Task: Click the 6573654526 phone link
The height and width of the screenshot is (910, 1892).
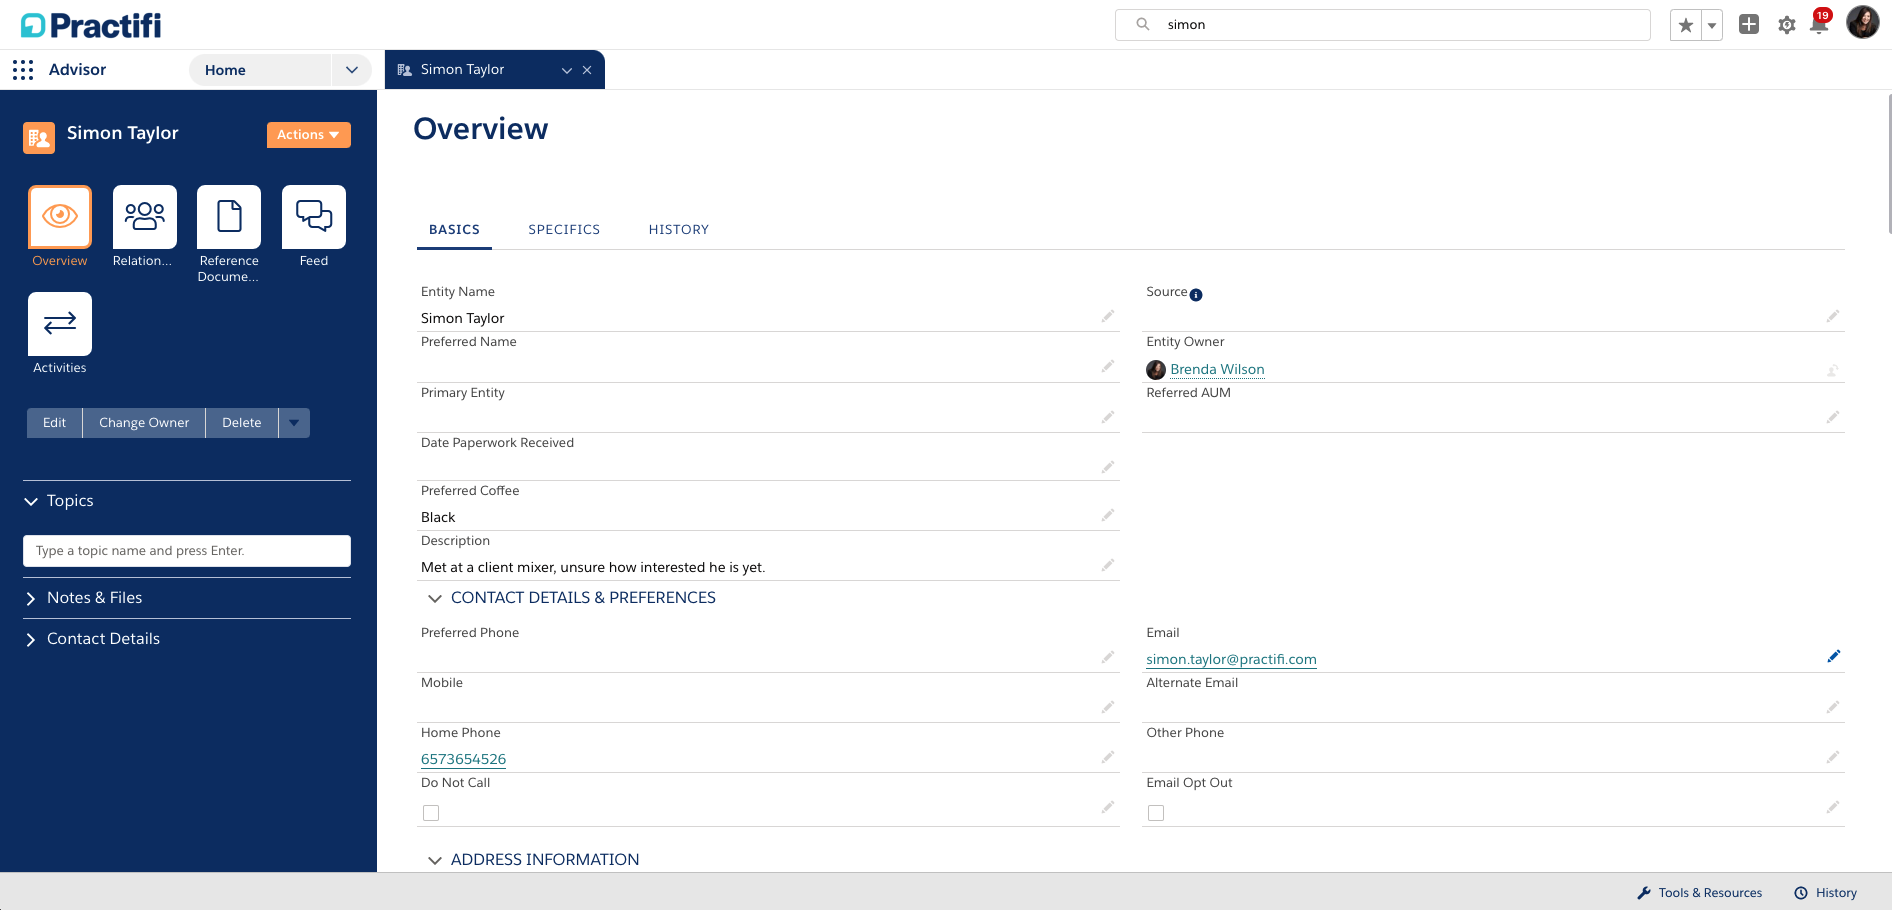Action: (x=463, y=760)
